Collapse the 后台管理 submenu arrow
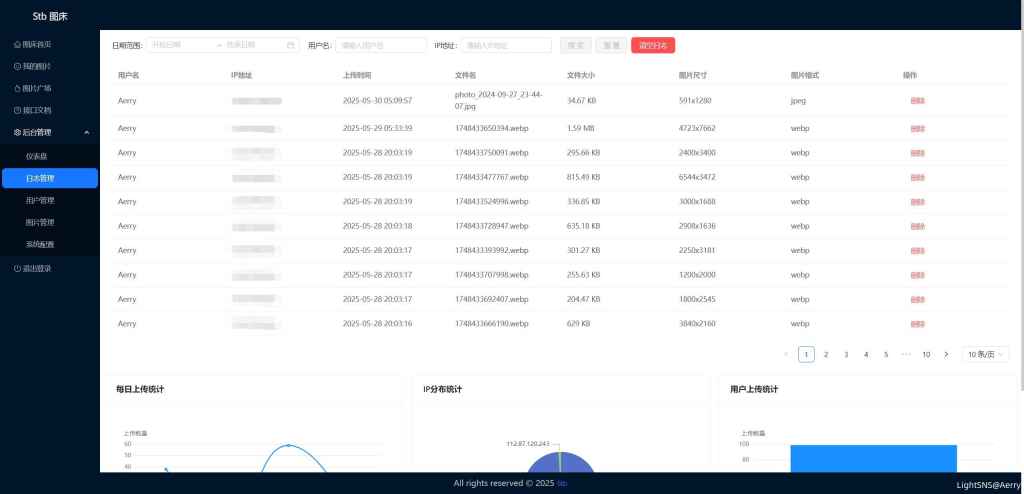The width and height of the screenshot is (1024, 494). click(87, 133)
